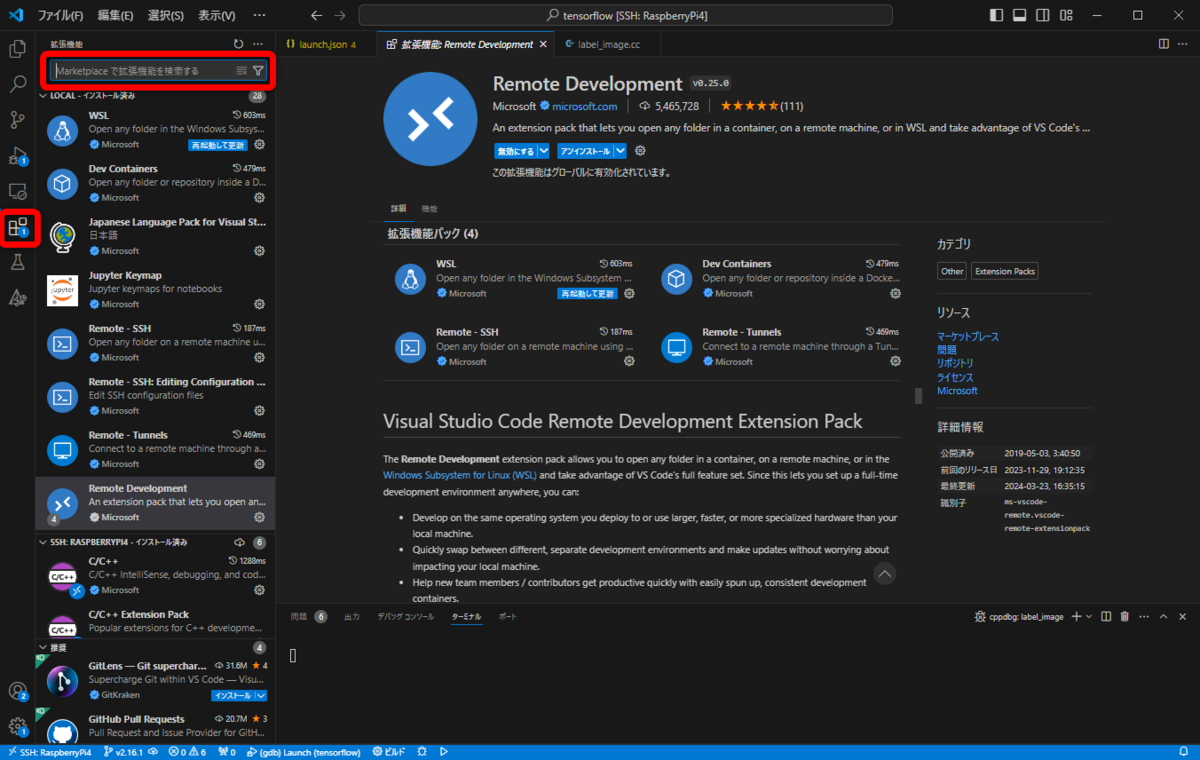
Task: Open the Windows Subsystem for Linux (WSL) link
Action: point(460,475)
